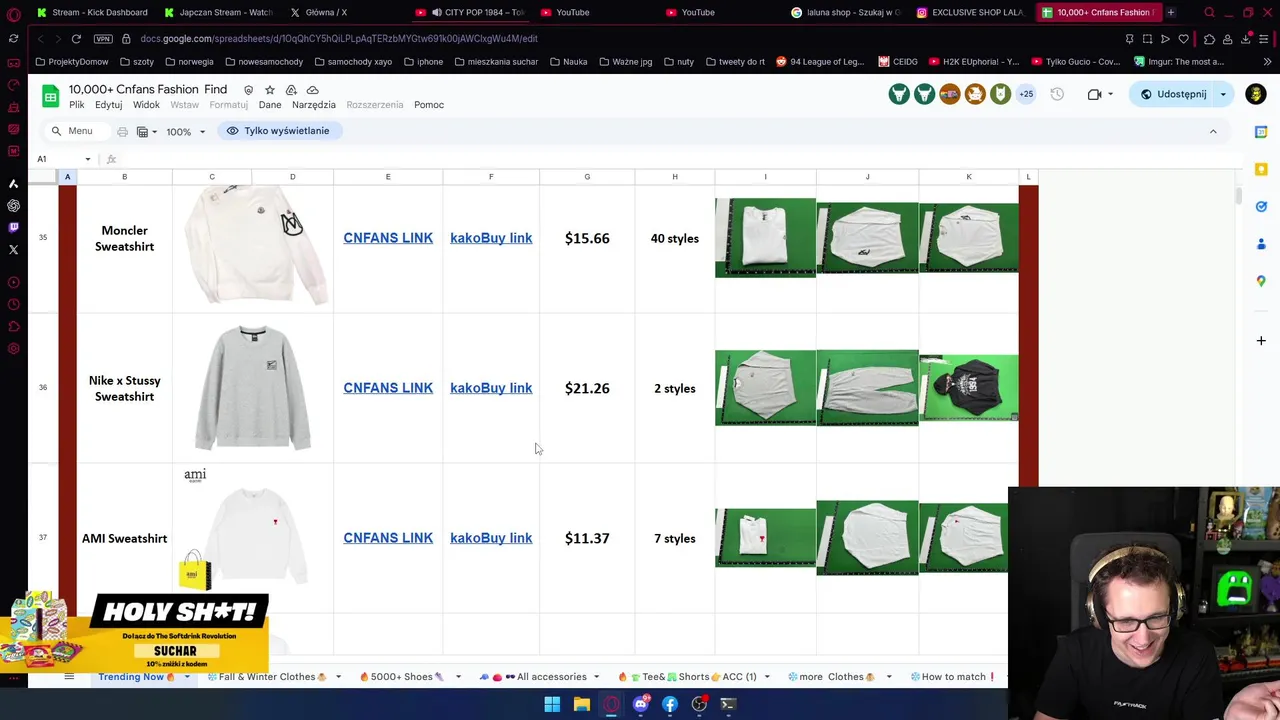Collapse the toolbar with the chevron arrow
Image resolution: width=1280 pixels, height=720 pixels.
click(x=1213, y=131)
